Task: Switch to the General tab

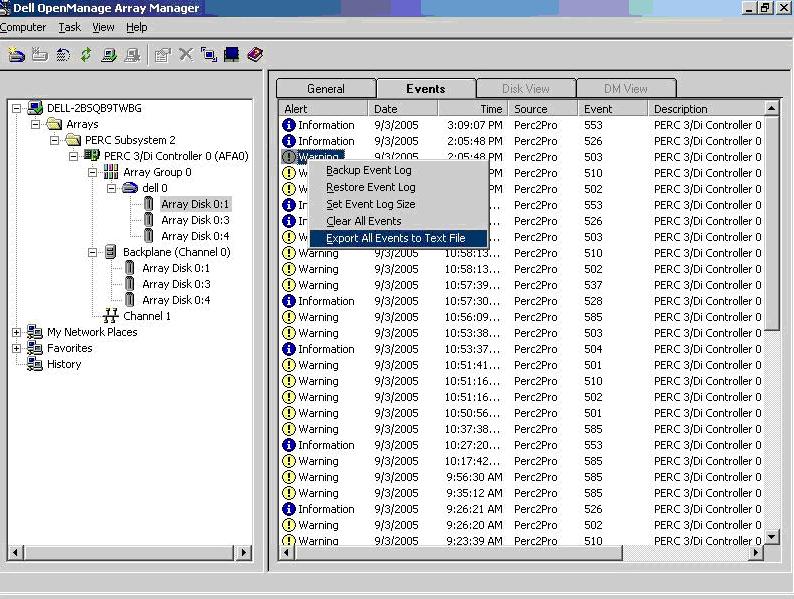Action: click(x=326, y=89)
